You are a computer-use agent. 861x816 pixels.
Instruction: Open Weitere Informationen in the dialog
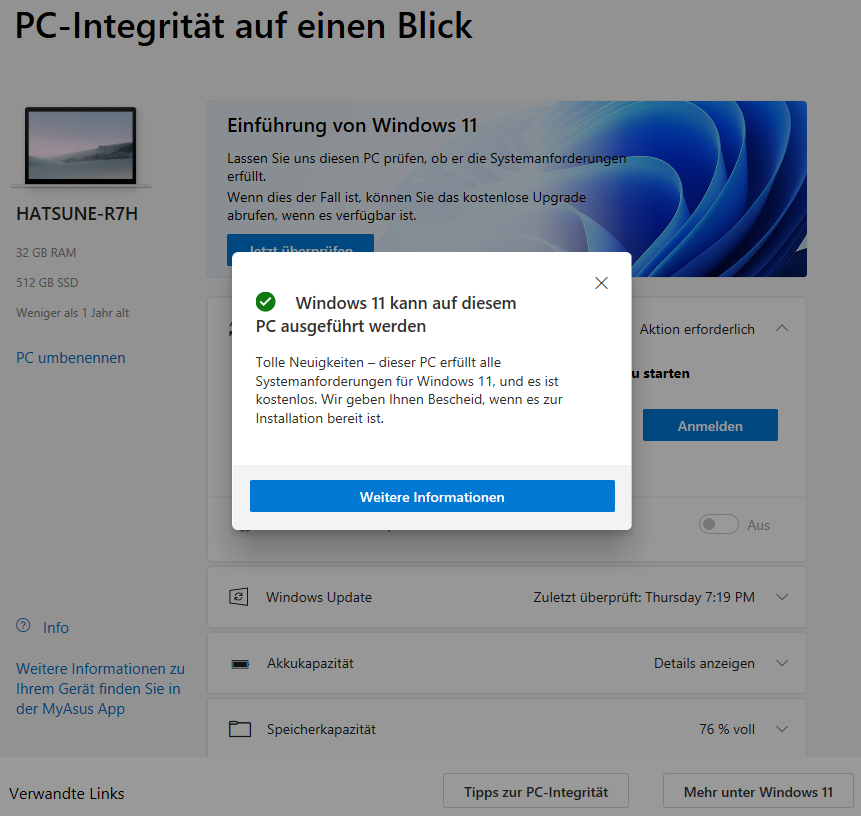point(432,496)
